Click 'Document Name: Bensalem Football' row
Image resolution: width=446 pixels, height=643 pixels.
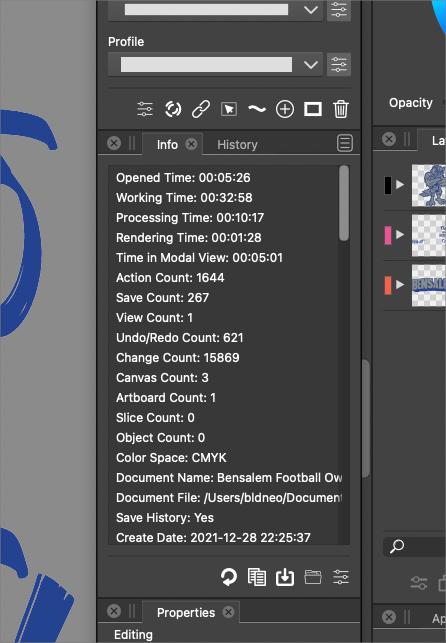(229, 478)
